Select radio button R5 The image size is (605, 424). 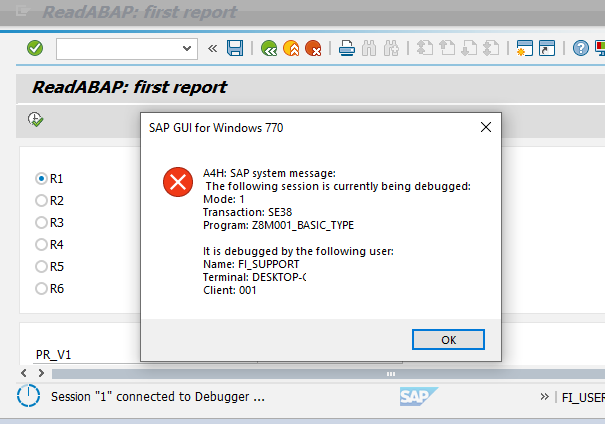pyautogui.click(x=41, y=267)
